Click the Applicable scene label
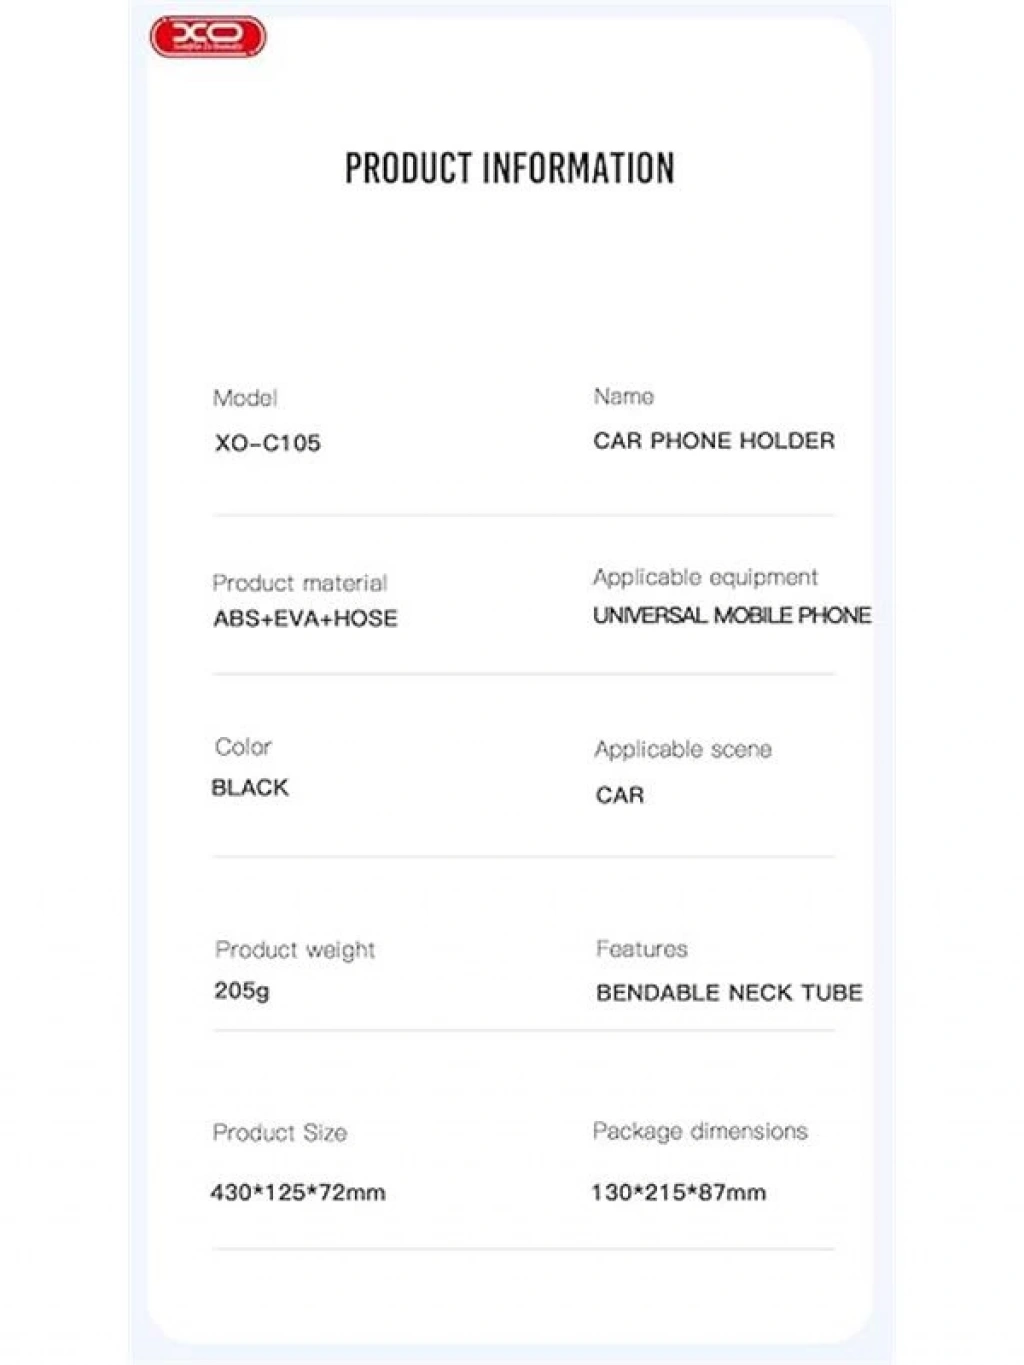 coord(683,750)
